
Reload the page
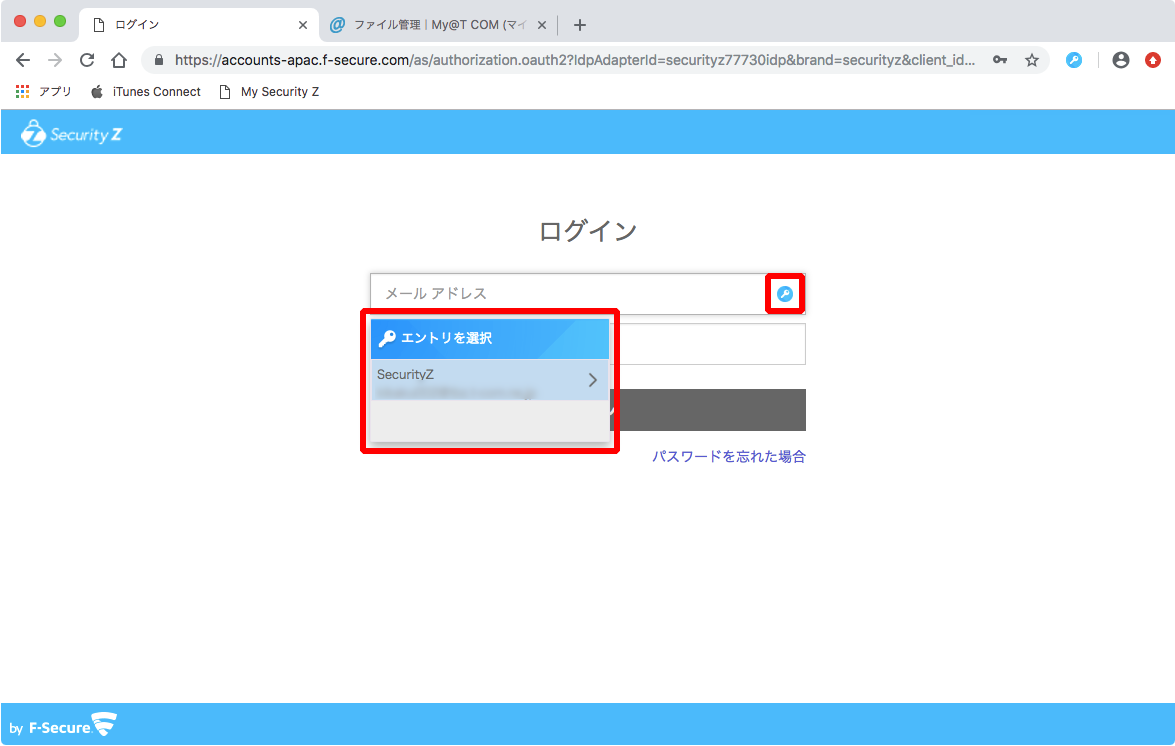coord(87,60)
